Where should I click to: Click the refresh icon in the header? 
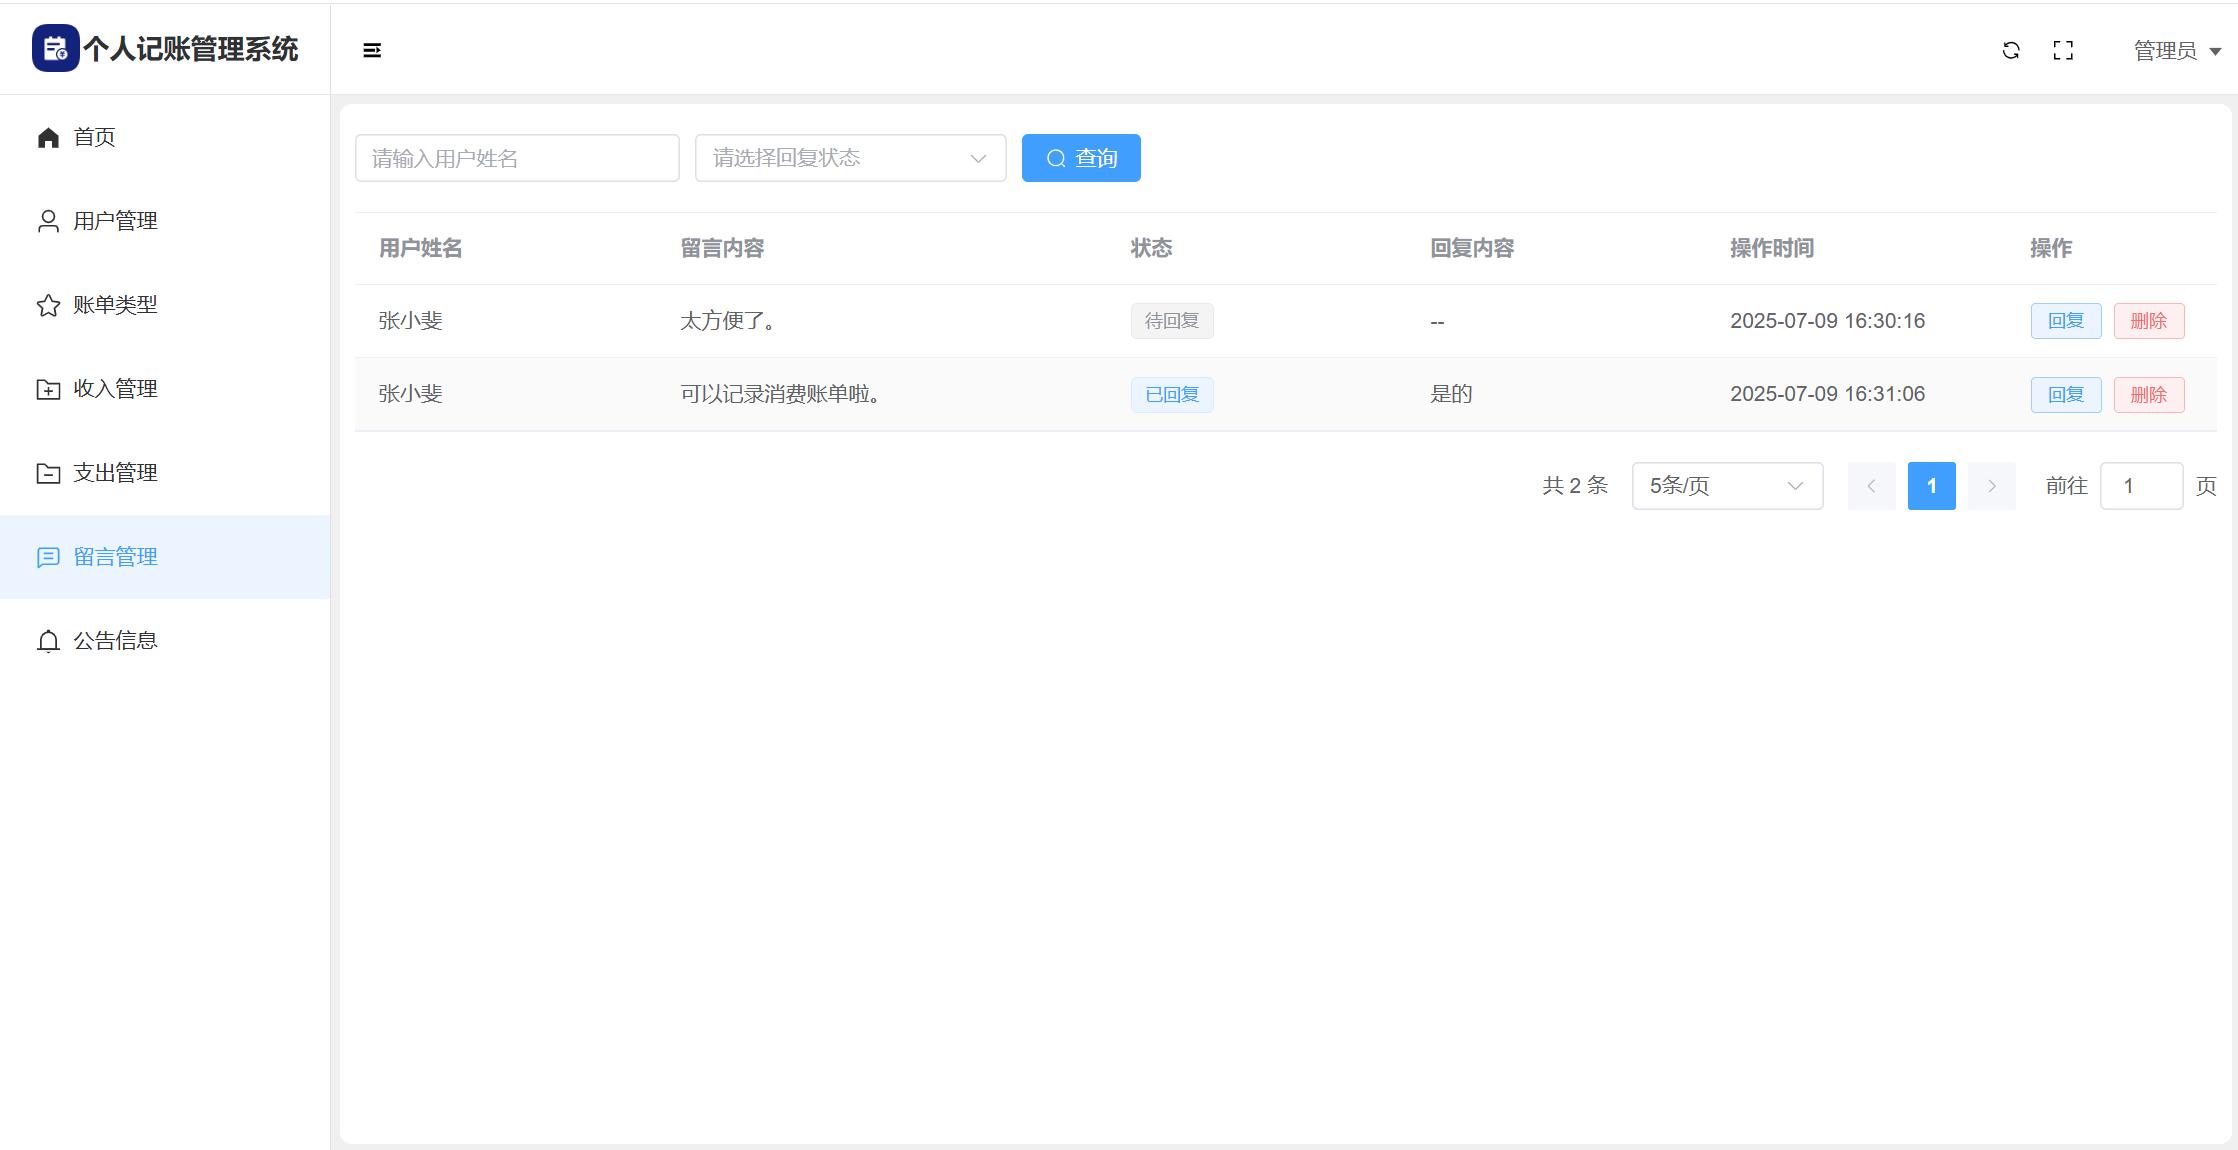pos(2011,50)
